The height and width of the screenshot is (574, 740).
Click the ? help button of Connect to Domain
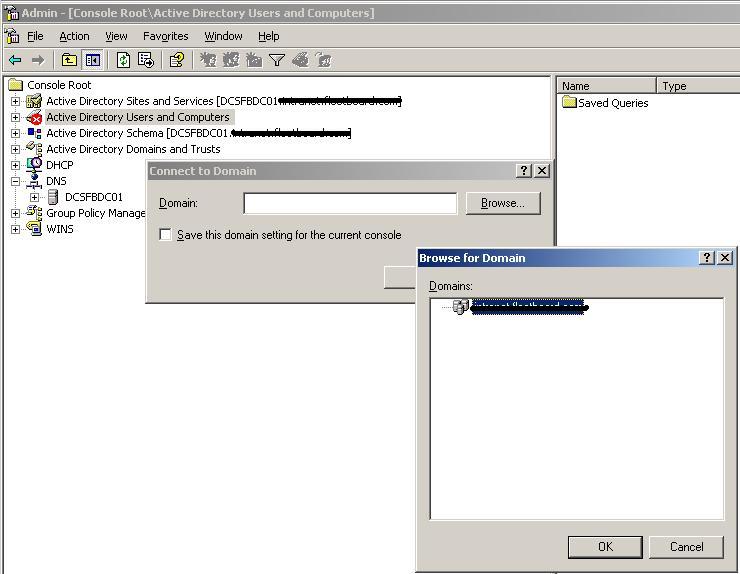click(x=524, y=170)
